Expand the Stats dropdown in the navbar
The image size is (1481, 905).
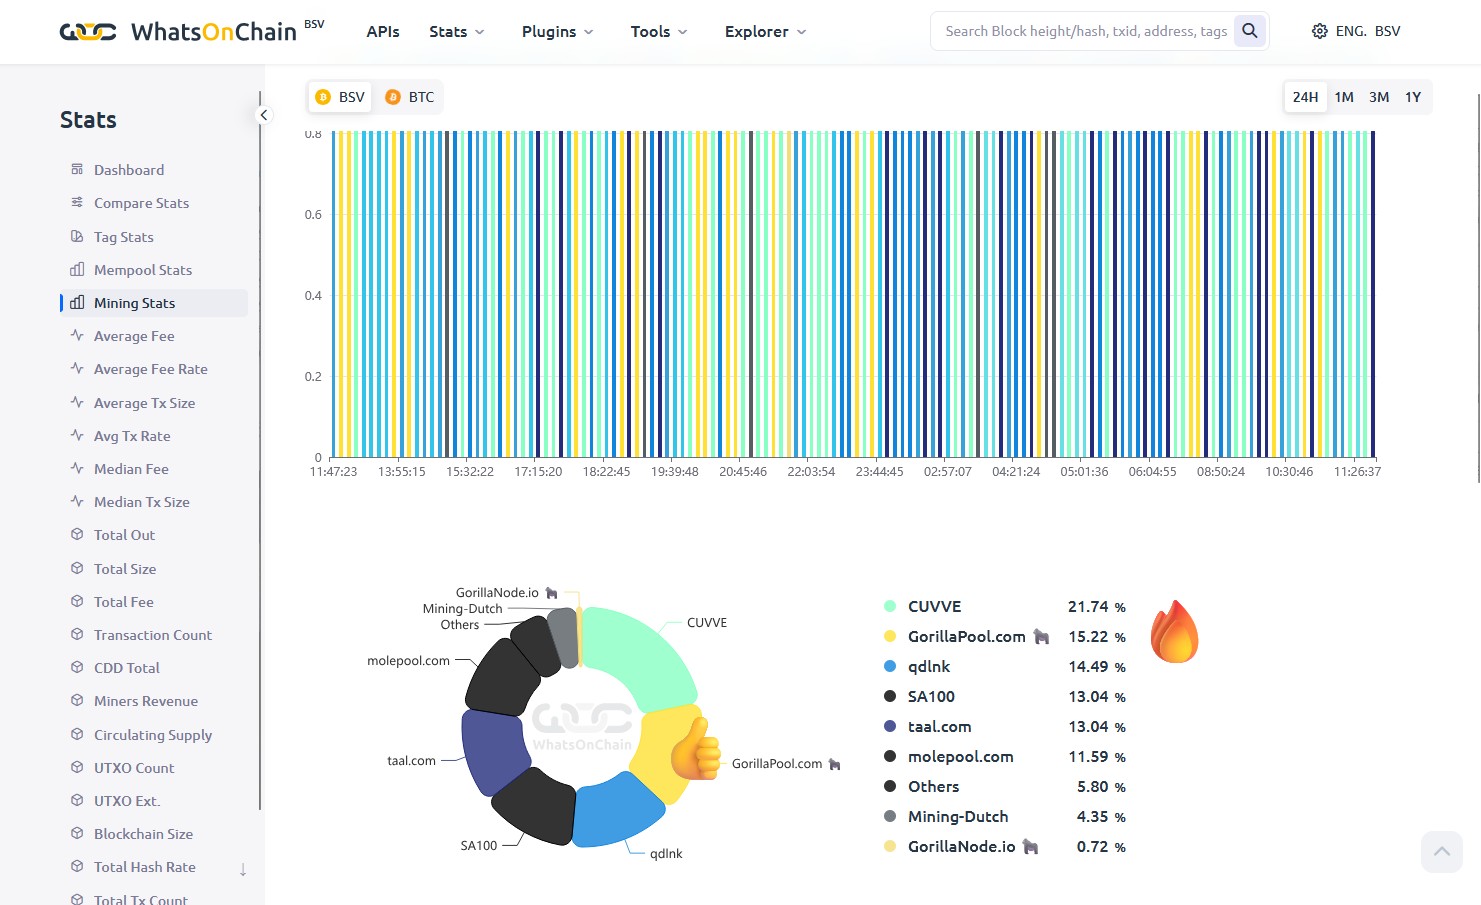pyautogui.click(x=457, y=32)
